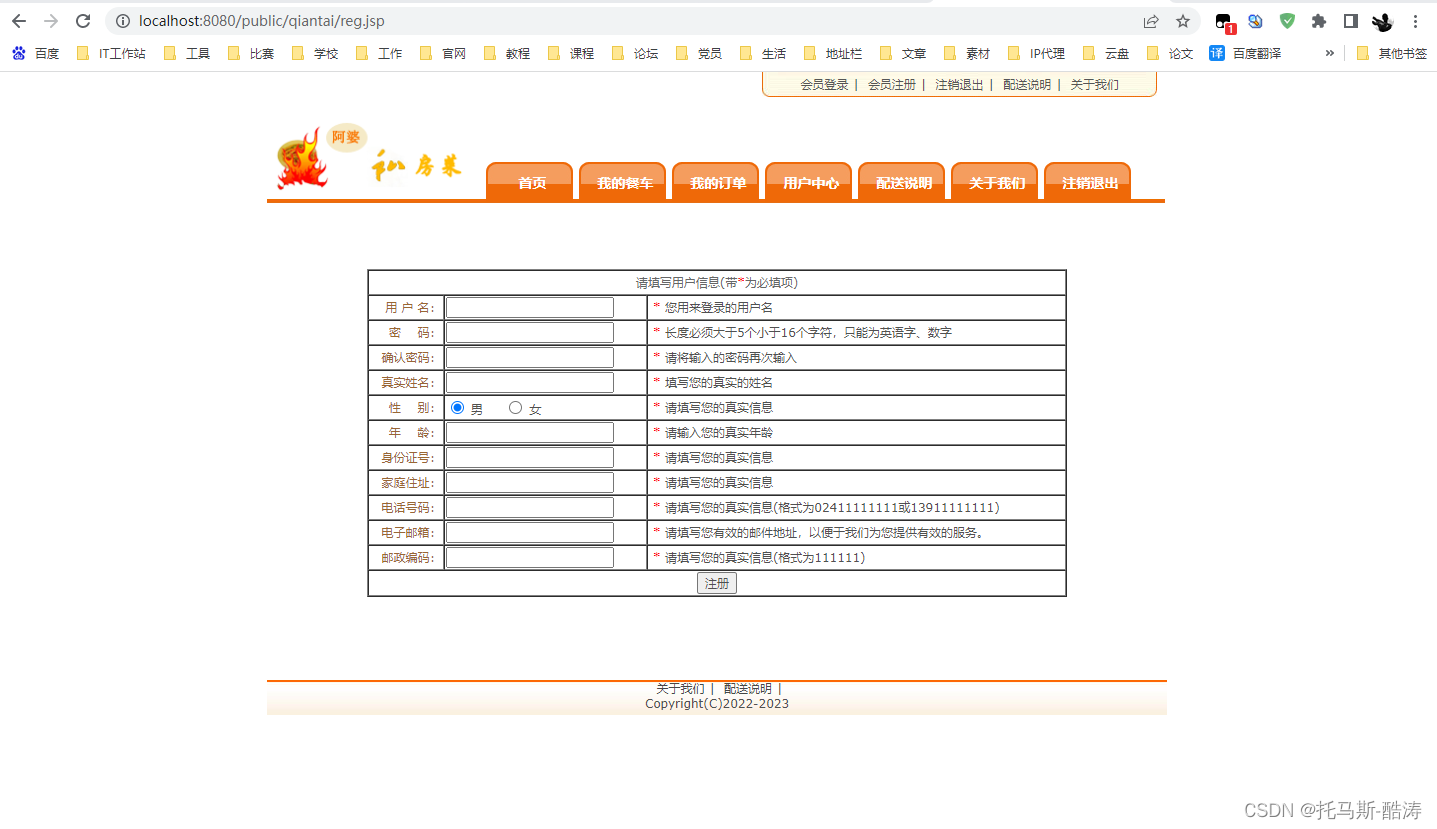This screenshot has height=829, width=1437.
Task: Open the 素材 bookmark folder
Action: (967, 53)
